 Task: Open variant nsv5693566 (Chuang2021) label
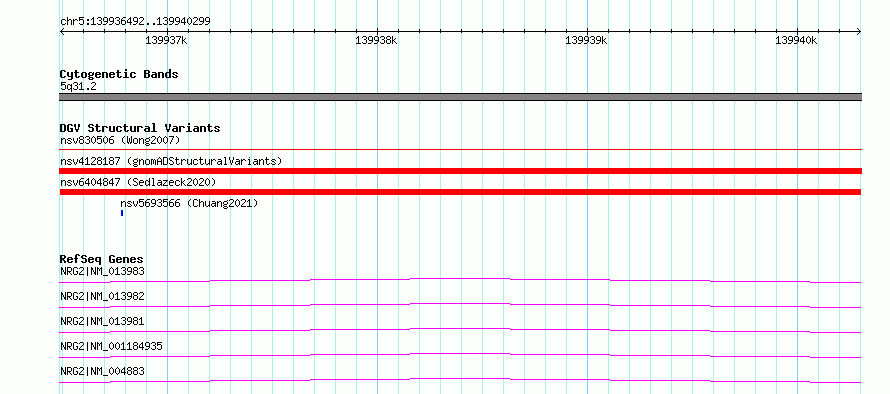pyautogui.click(x=189, y=203)
